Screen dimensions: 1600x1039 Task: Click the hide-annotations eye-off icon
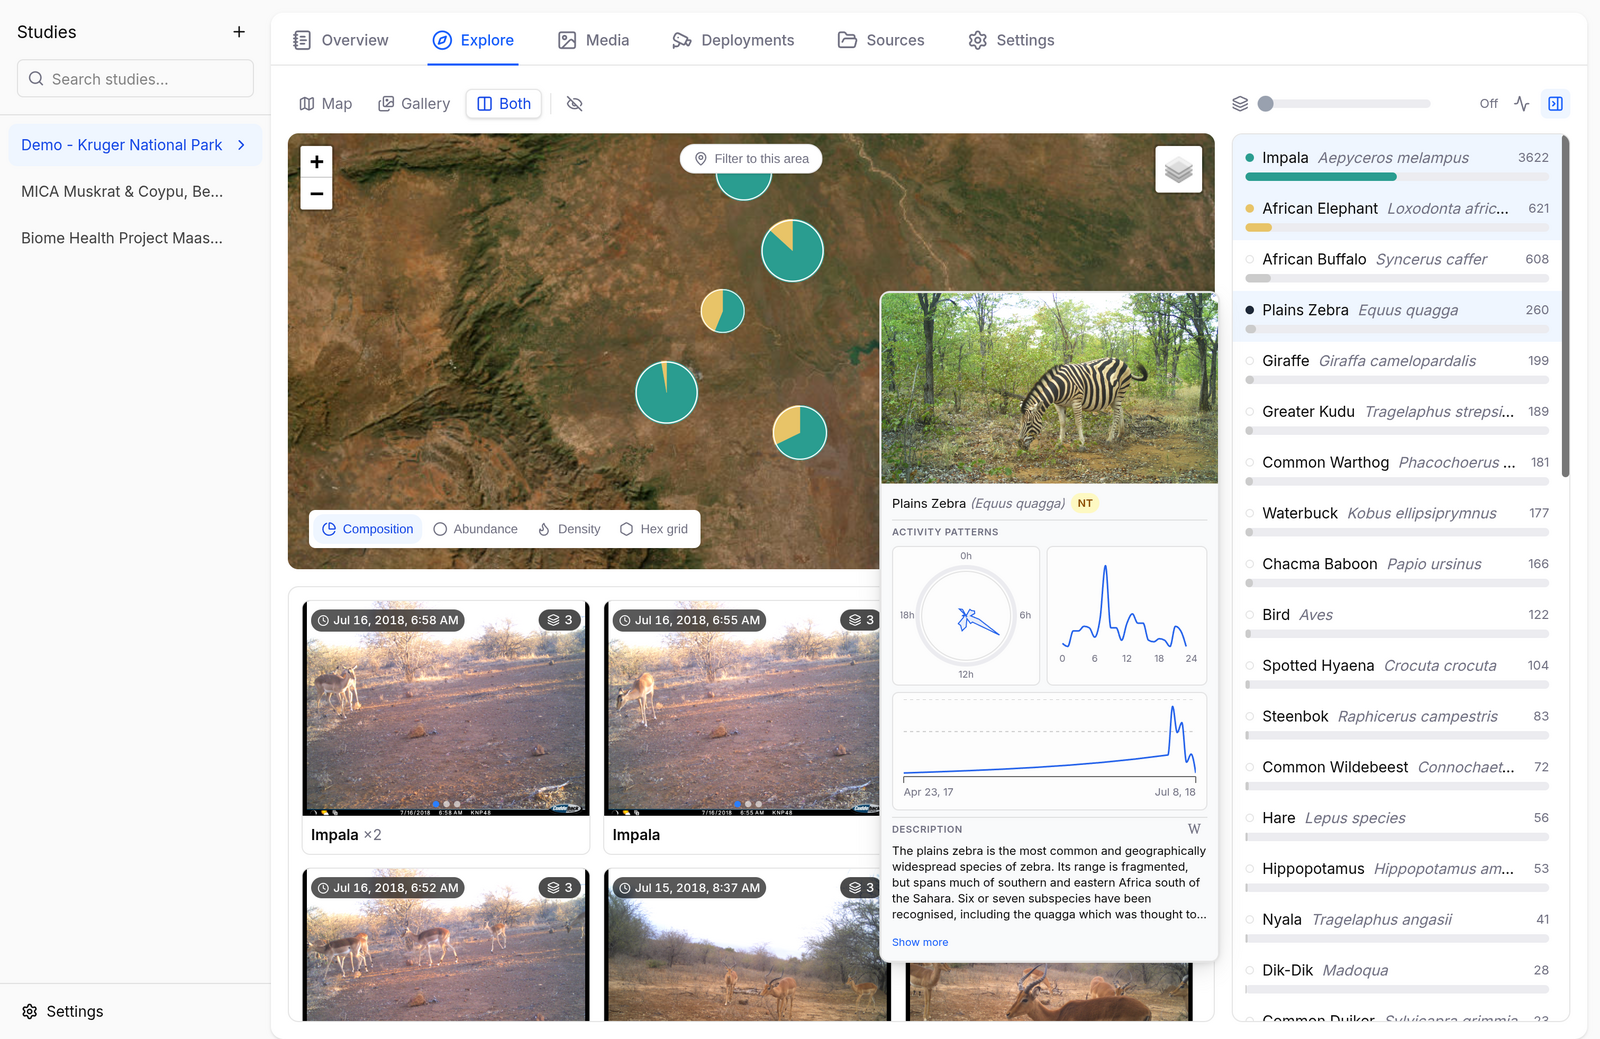coord(574,104)
